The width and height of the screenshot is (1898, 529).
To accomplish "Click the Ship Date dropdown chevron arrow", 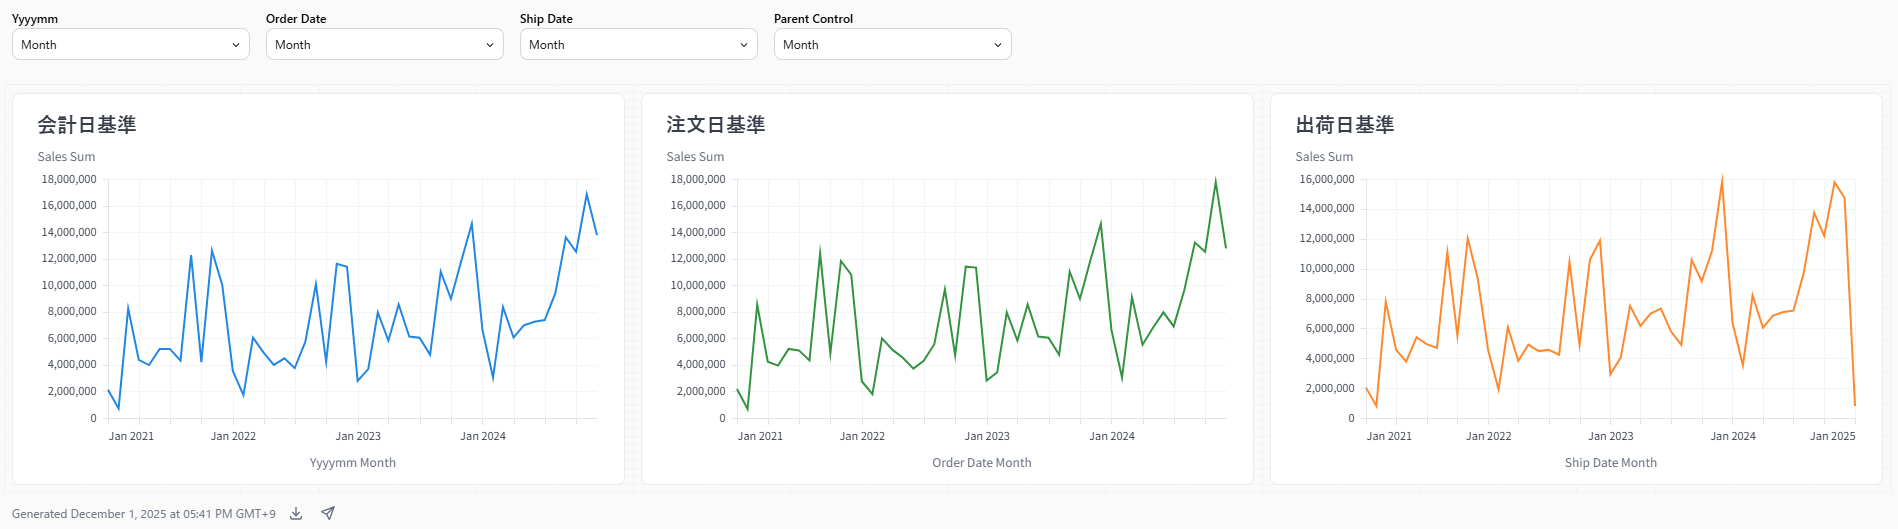I will click(x=744, y=45).
